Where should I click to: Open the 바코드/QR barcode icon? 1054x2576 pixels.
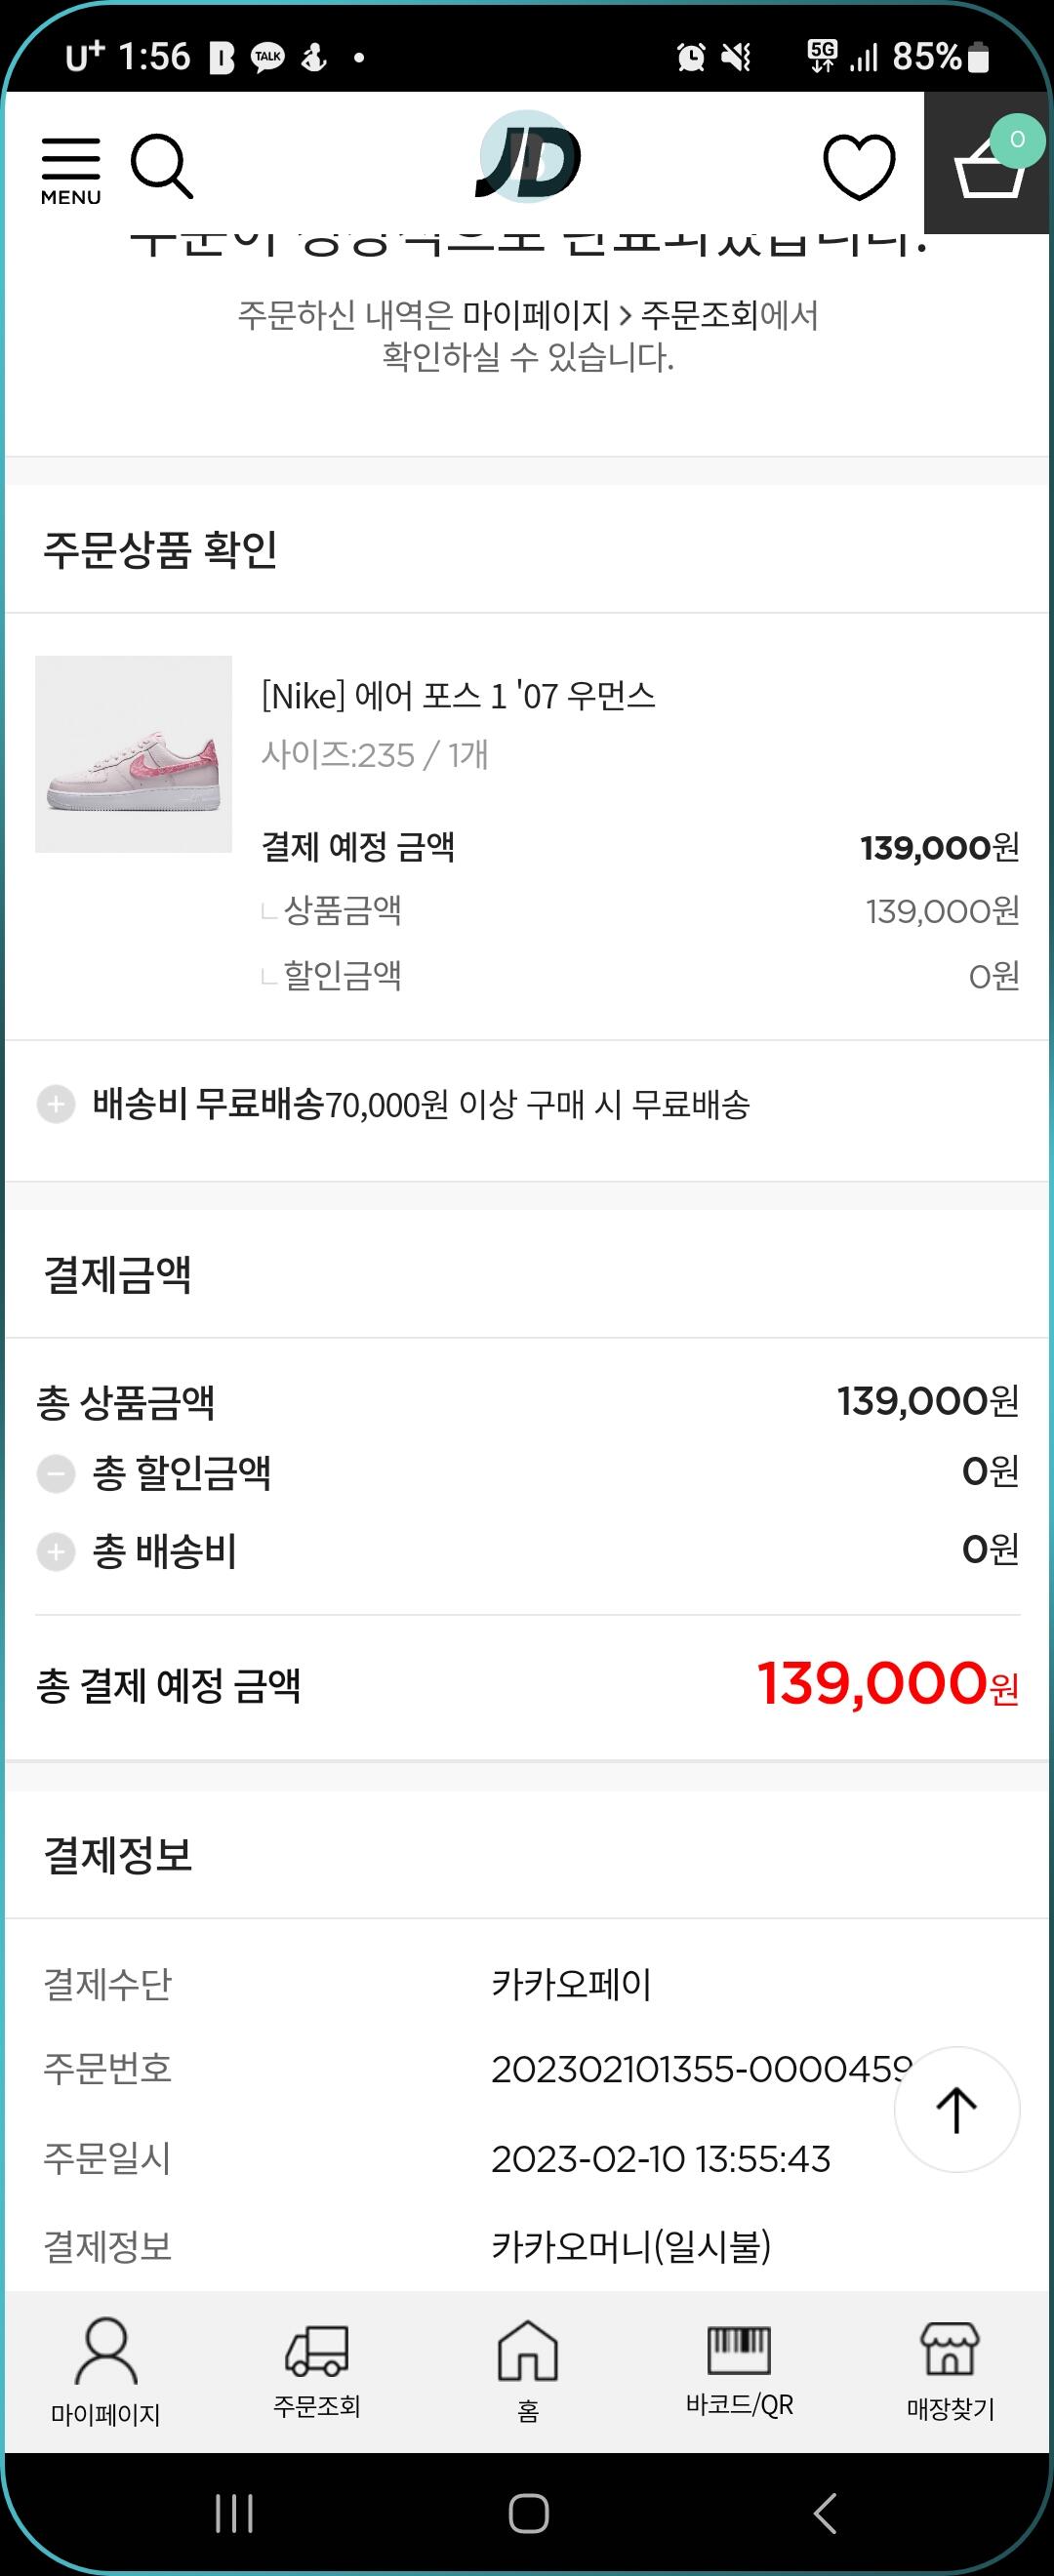pos(739,2371)
